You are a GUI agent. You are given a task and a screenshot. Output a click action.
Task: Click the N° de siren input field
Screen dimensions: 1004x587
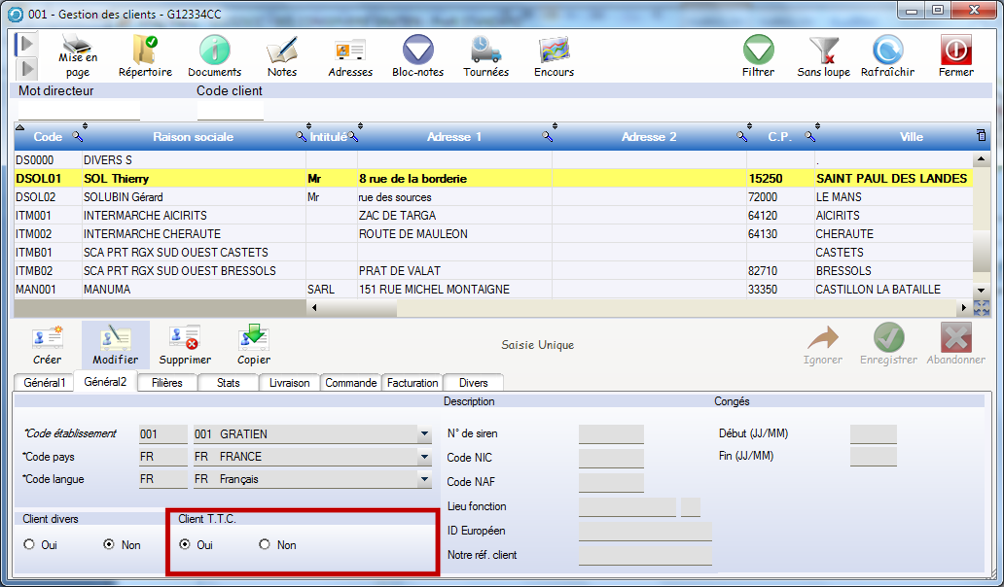coord(611,434)
